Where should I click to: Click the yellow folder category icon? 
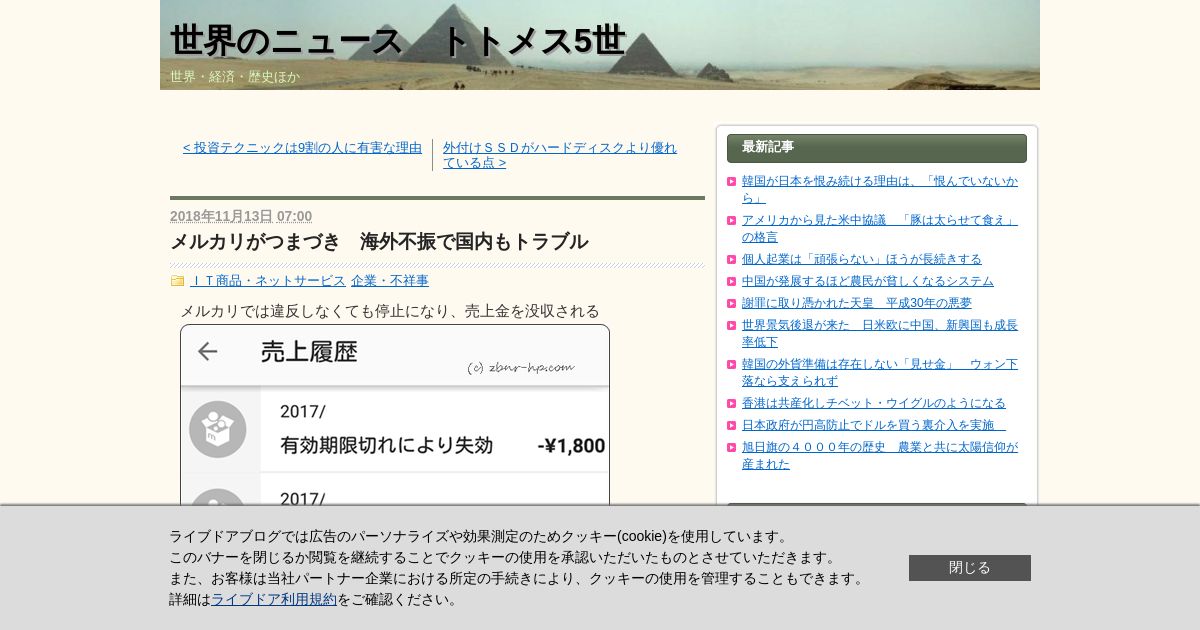click(x=178, y=281)
